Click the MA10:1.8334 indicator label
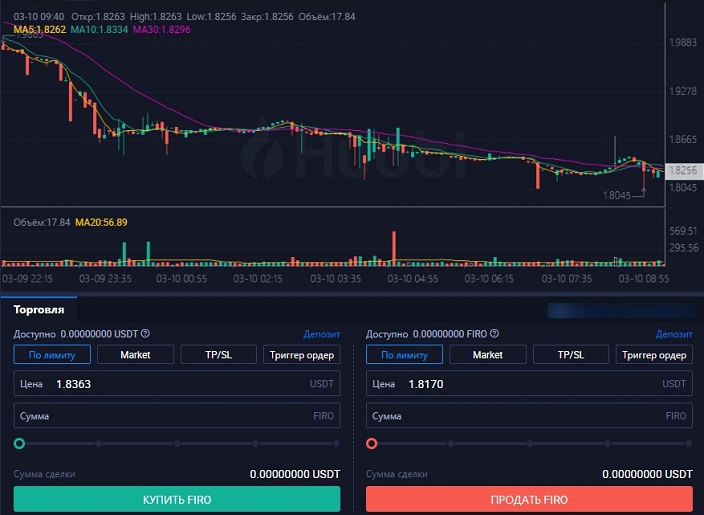Viewport: 704px width, 515px height. coord(99,30)
